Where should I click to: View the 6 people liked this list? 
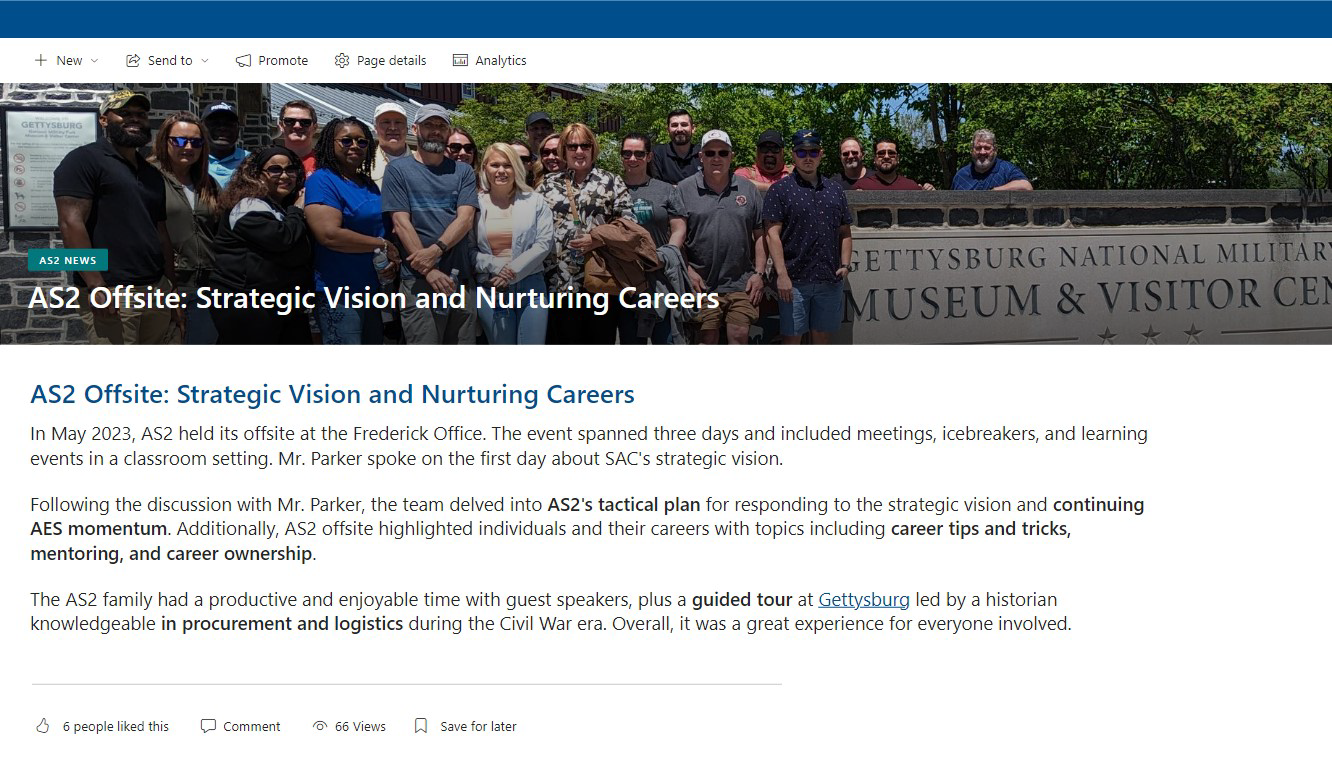(116, 727)
